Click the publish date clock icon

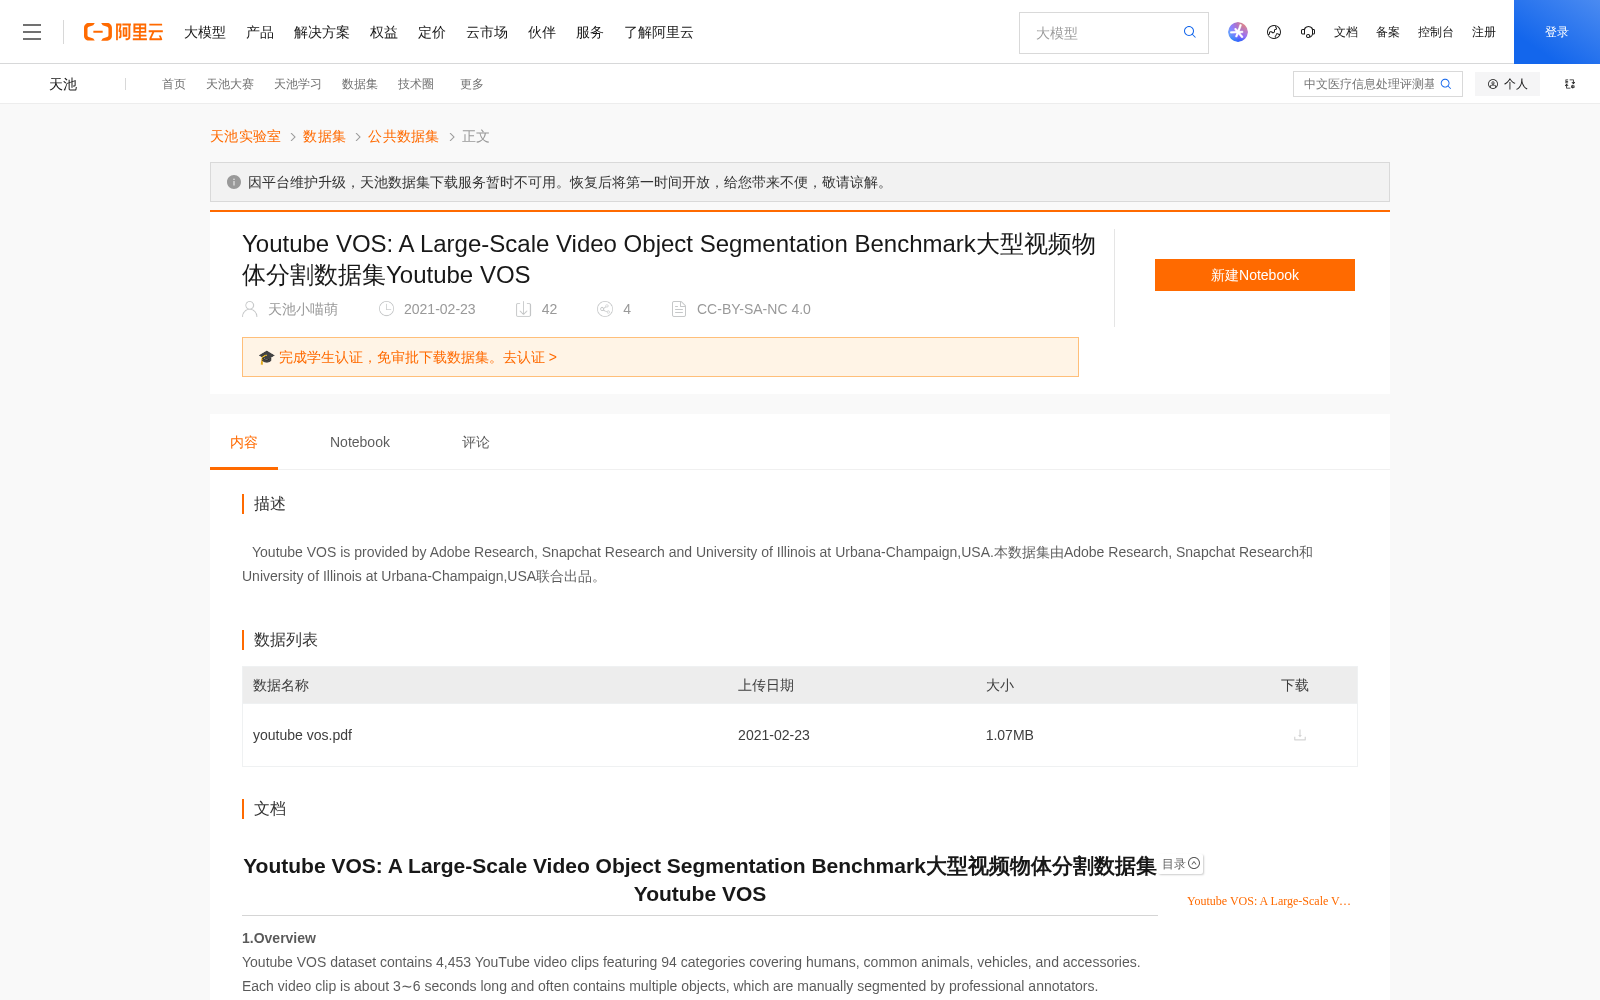(x=386, y=309)
